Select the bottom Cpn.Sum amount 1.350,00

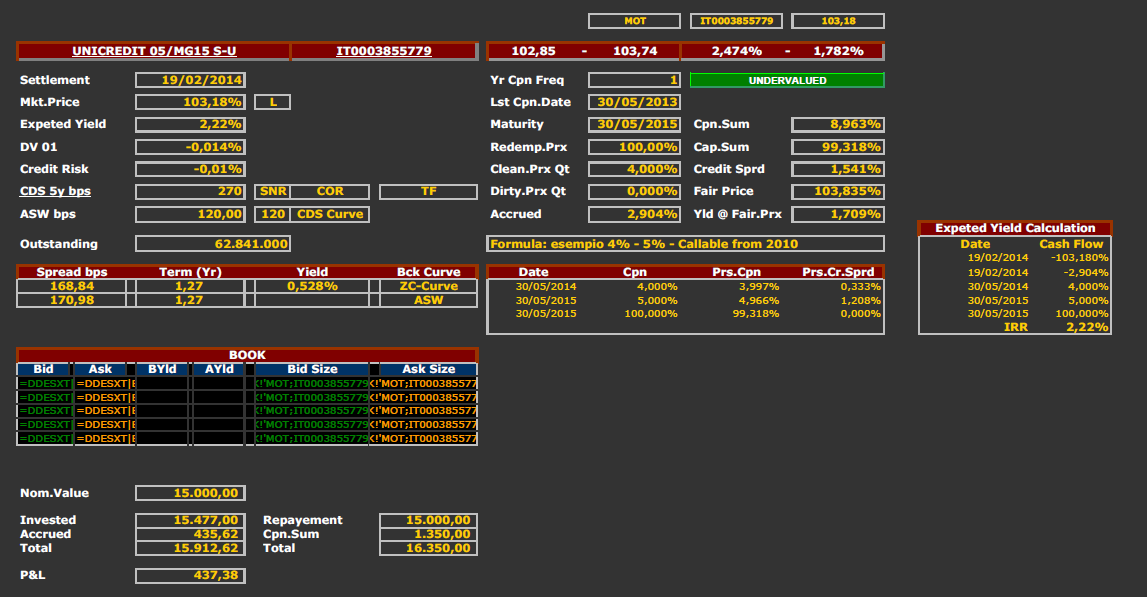pyautogui.click(x=429, y=534)
